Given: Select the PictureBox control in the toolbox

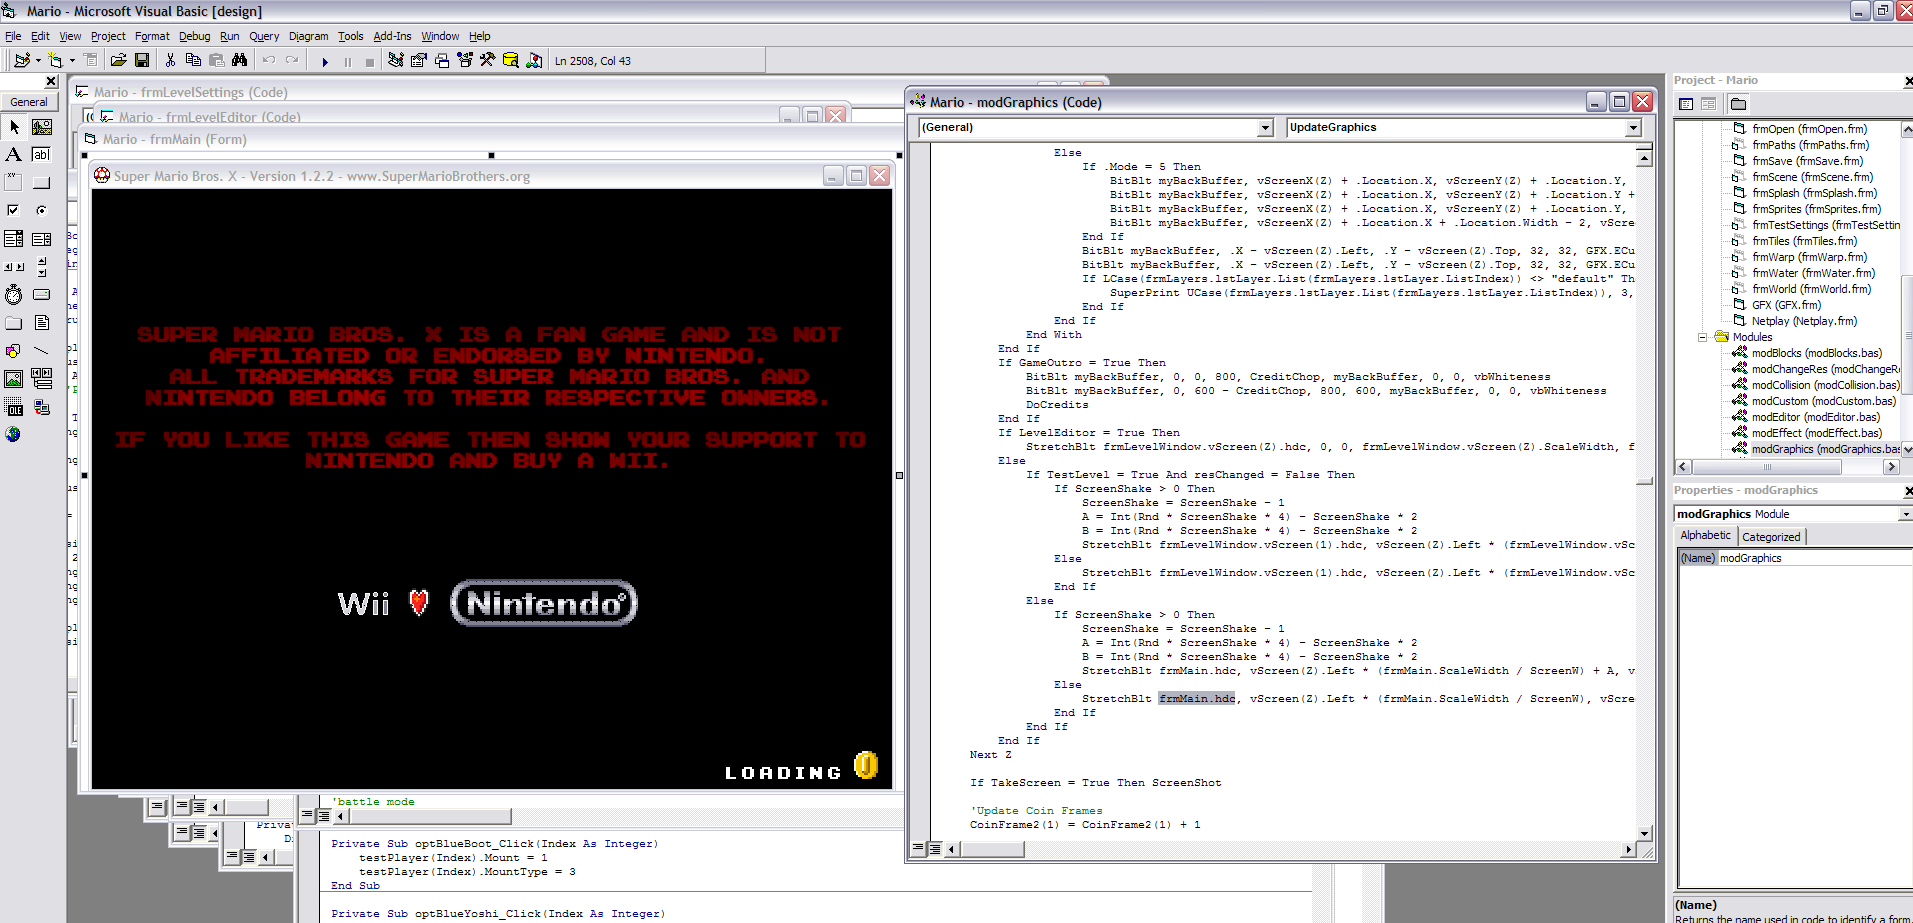Looking at the screenshot, I should pyautogui.click(x=42, y=127).
